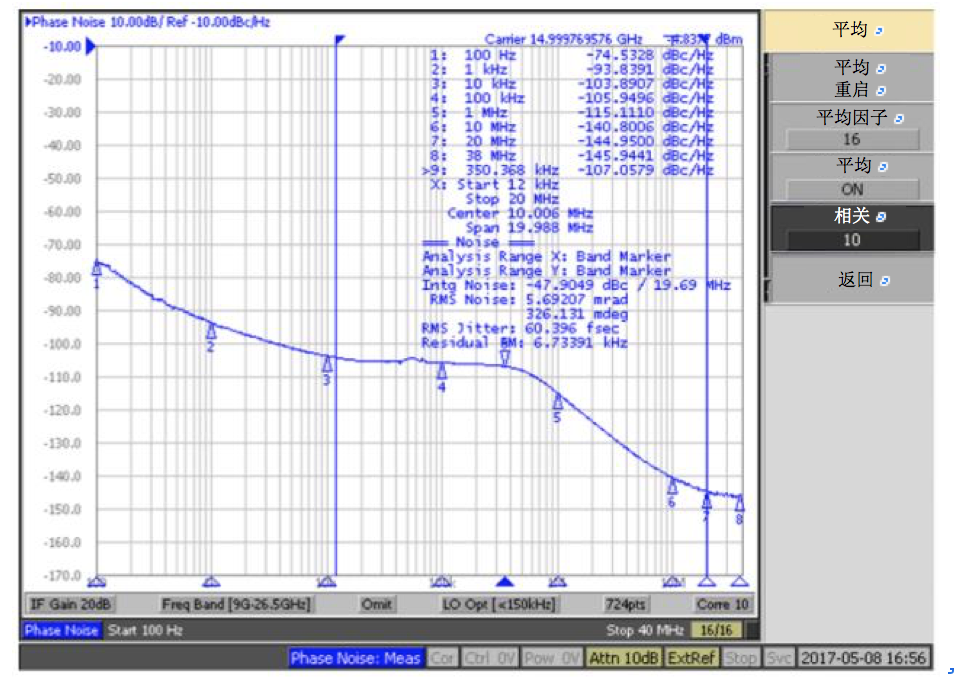
Task: Click the -100.0 y-axis label
Action: tap(62, 344)
